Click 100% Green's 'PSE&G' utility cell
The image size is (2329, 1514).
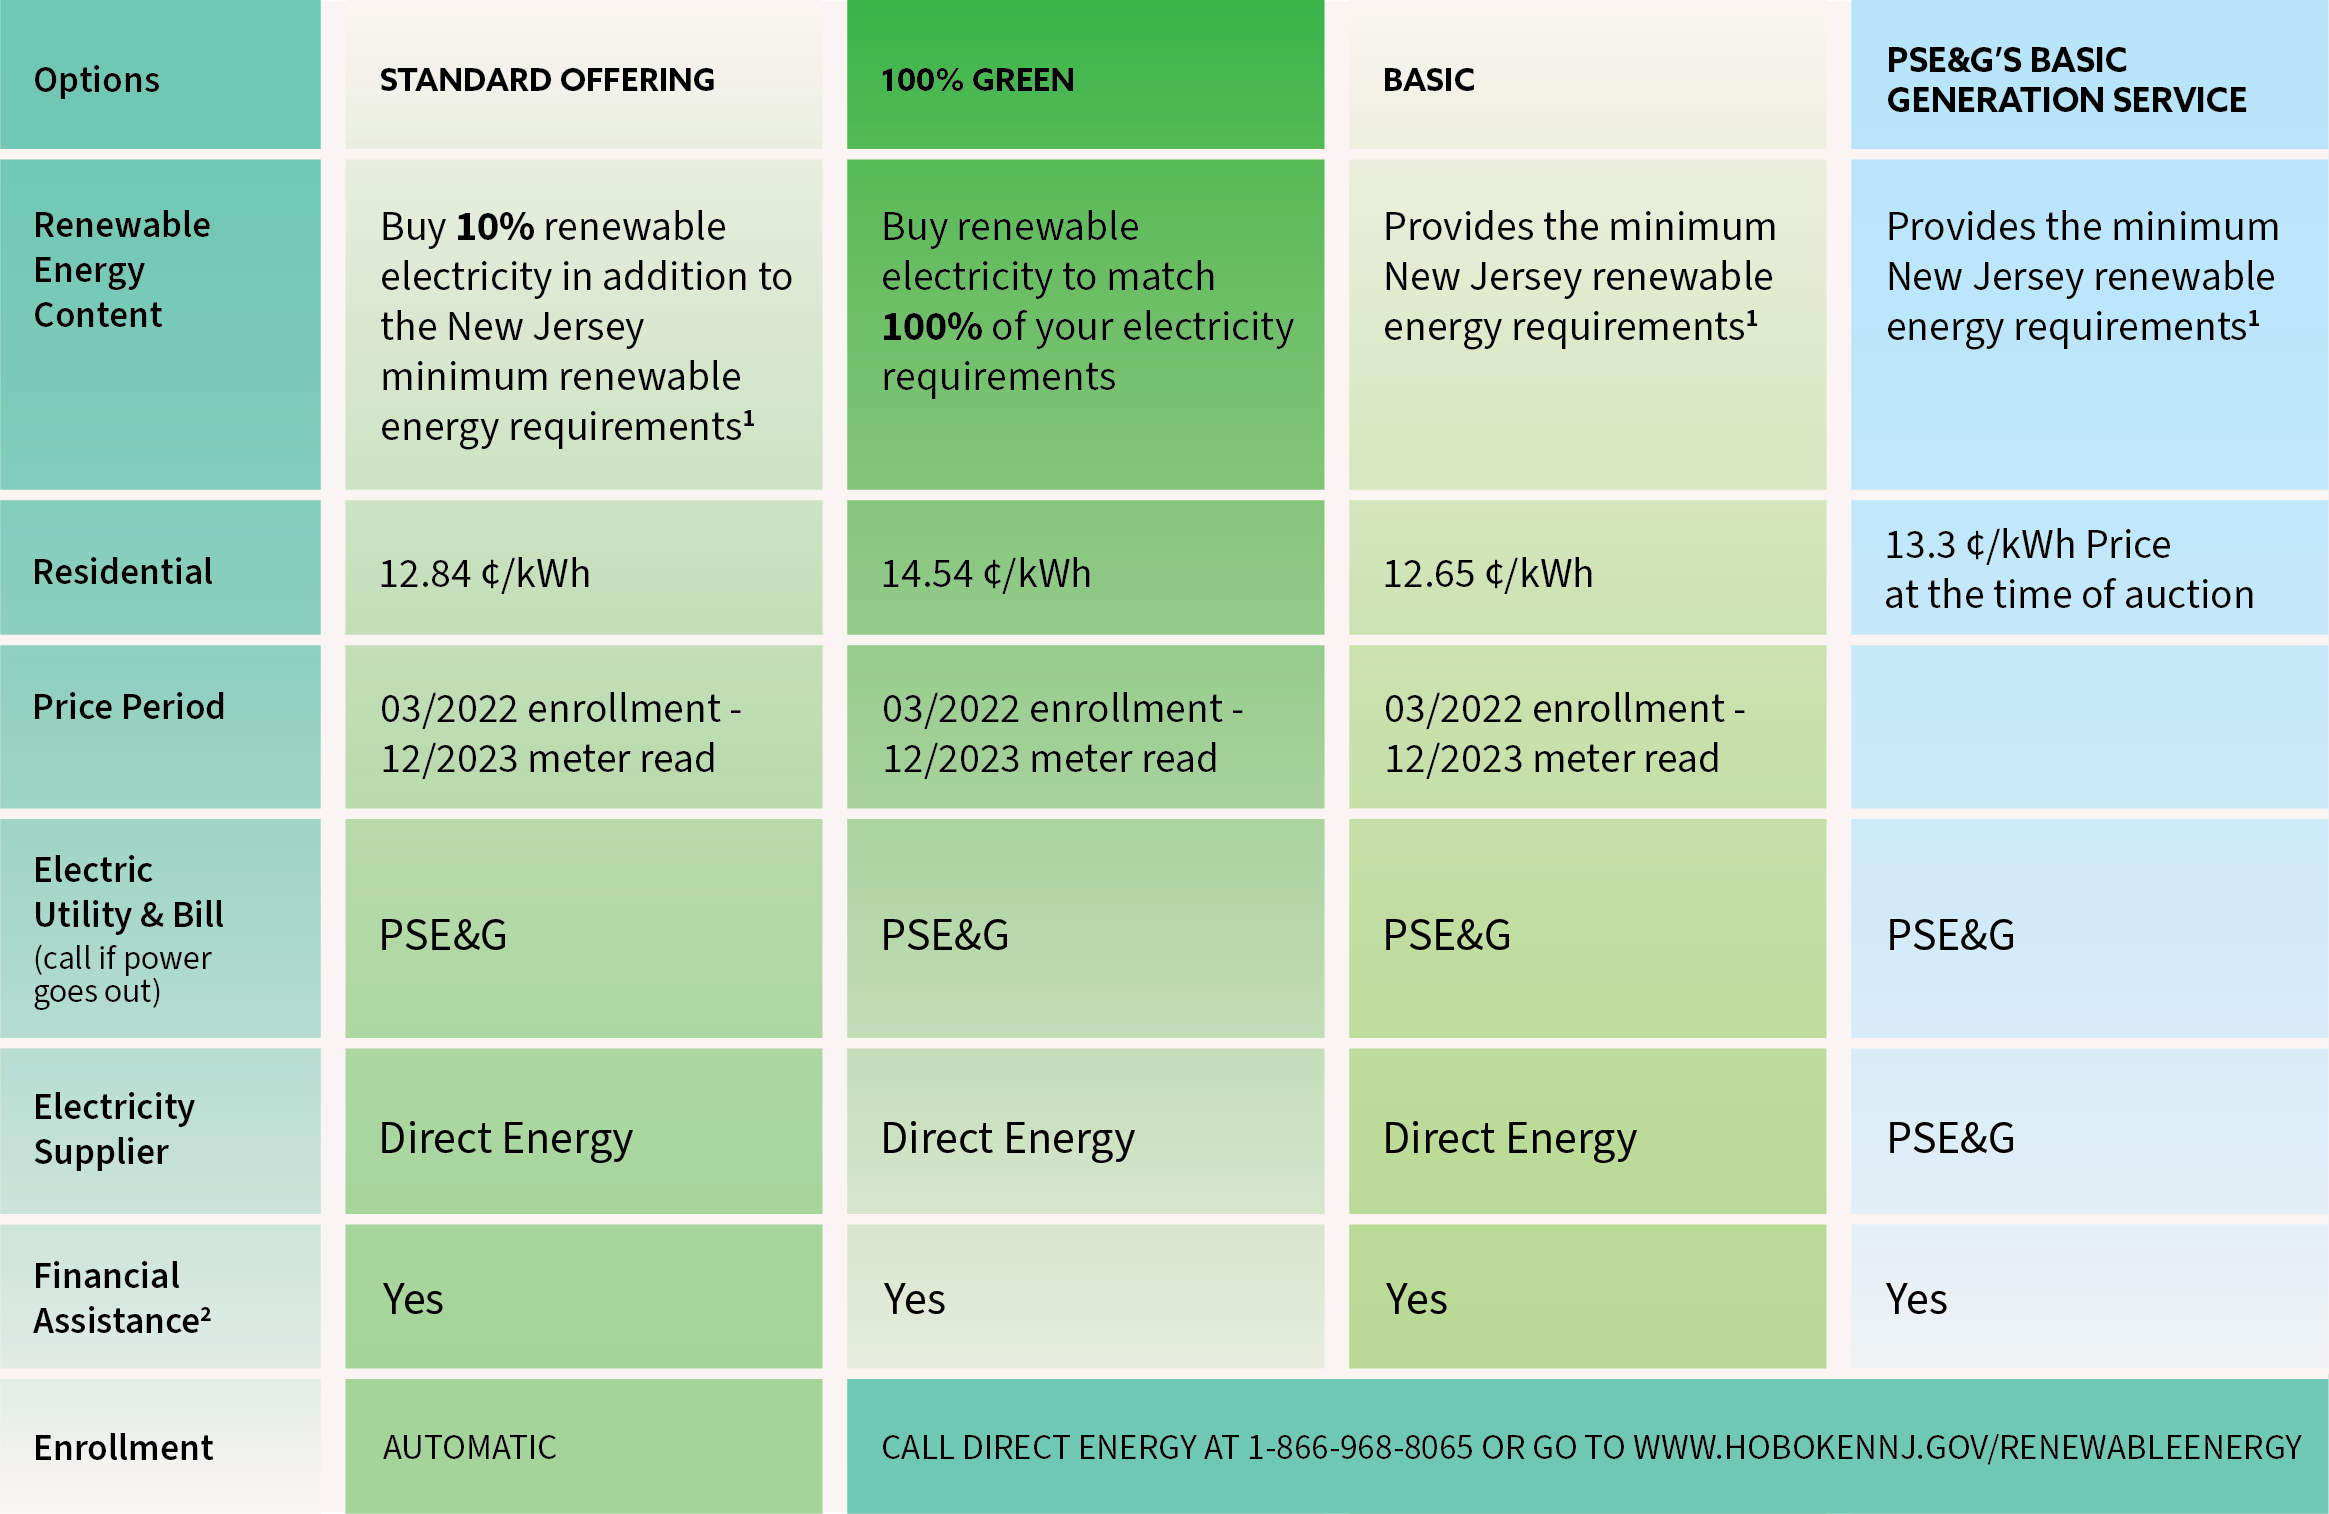(x=1085, y=928)
